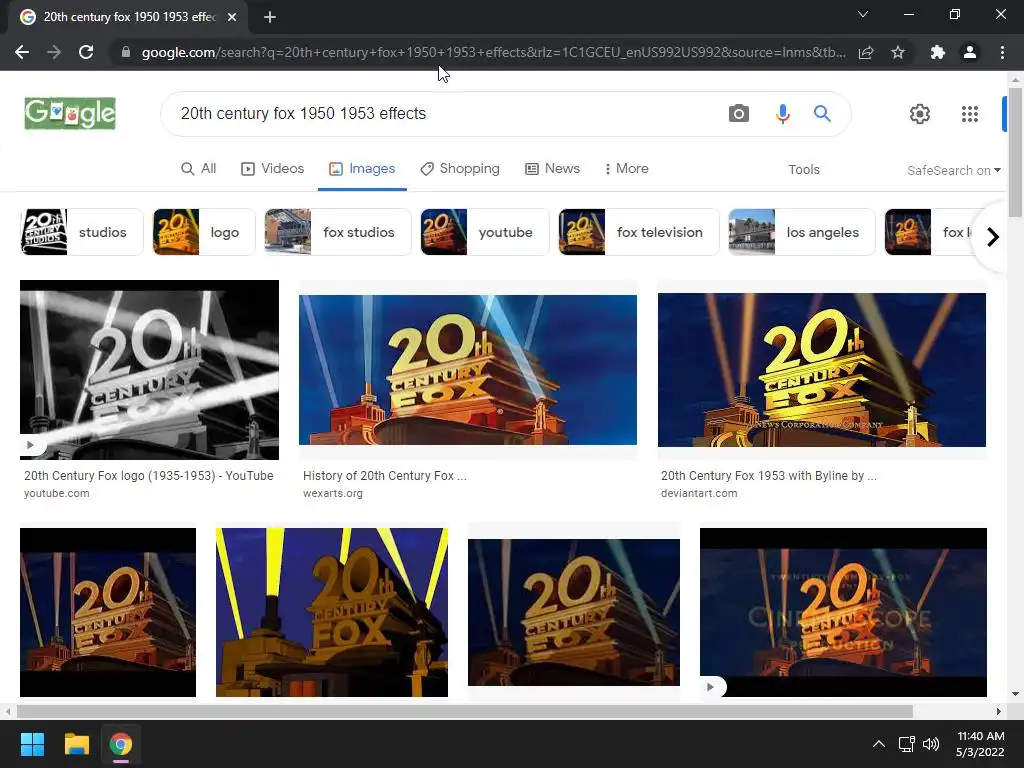This screenshot has width=1024, height=768.
Task: Open the volume control in tray
Action: [x=931, y=744]
